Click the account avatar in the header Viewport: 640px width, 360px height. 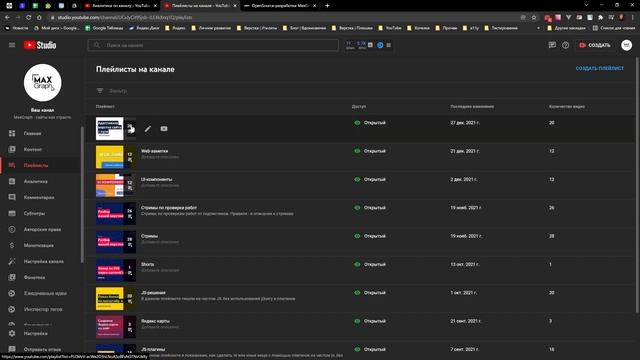627,45
